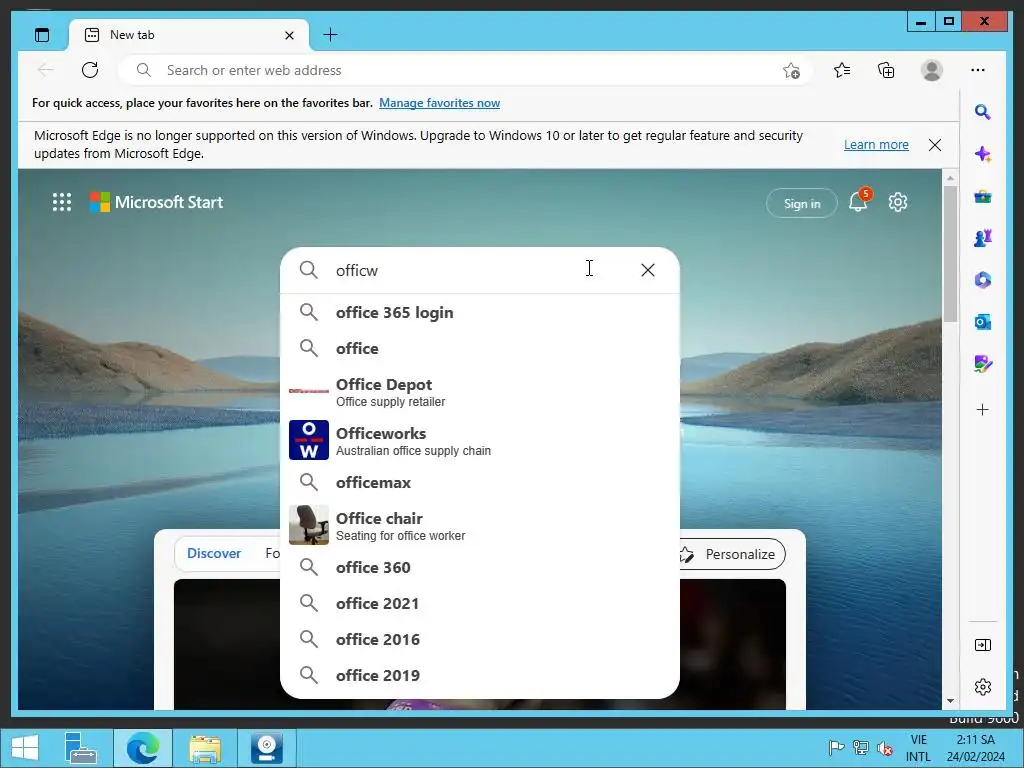Select office 2016 suggestion

[x=480, y=639]
